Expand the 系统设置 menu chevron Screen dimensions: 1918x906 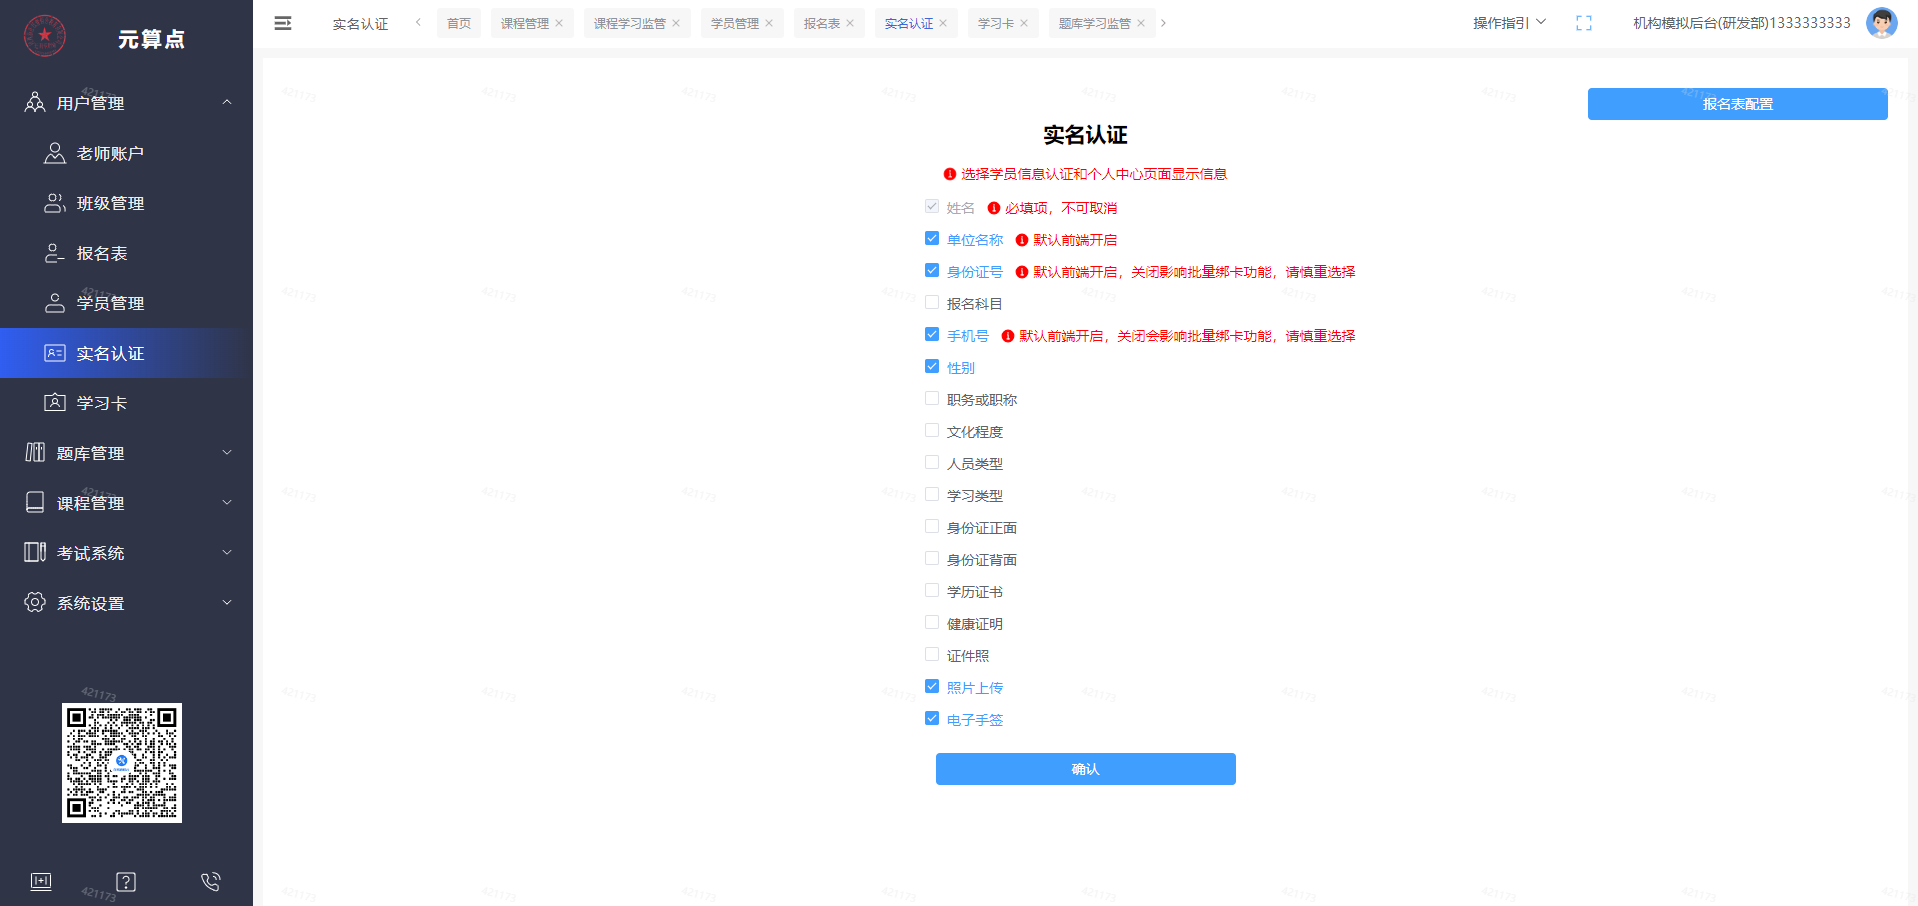pyautogui.click(x=227, y=602)
